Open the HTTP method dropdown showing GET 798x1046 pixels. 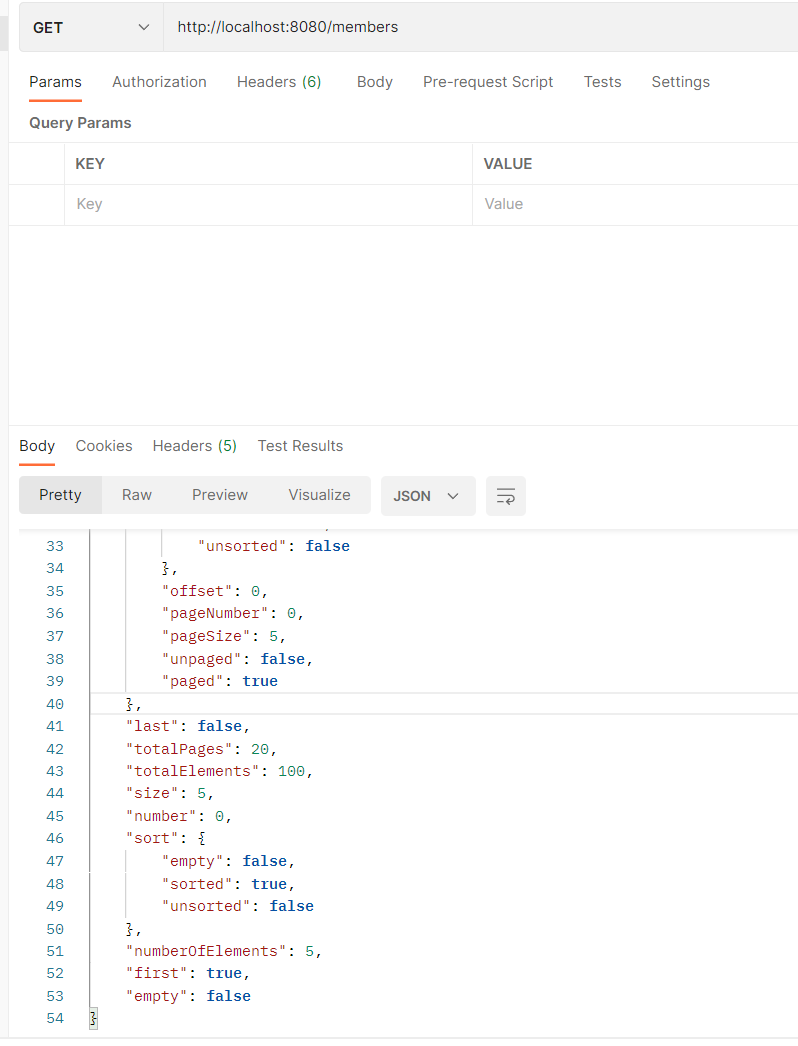90,27
